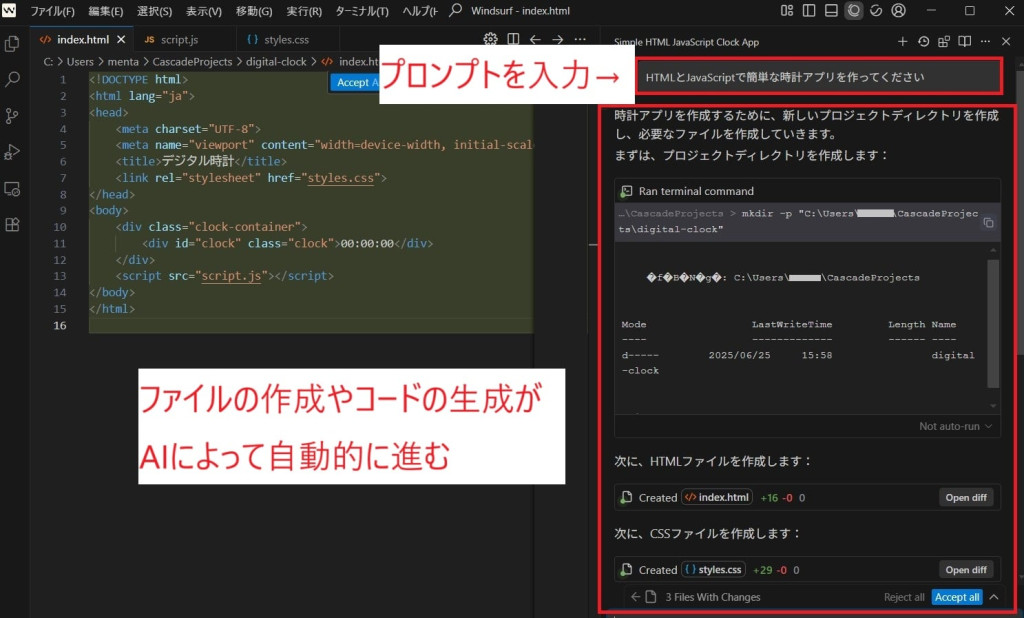
Task: Open the 実行(R) menu
Action: click(304, 10)
